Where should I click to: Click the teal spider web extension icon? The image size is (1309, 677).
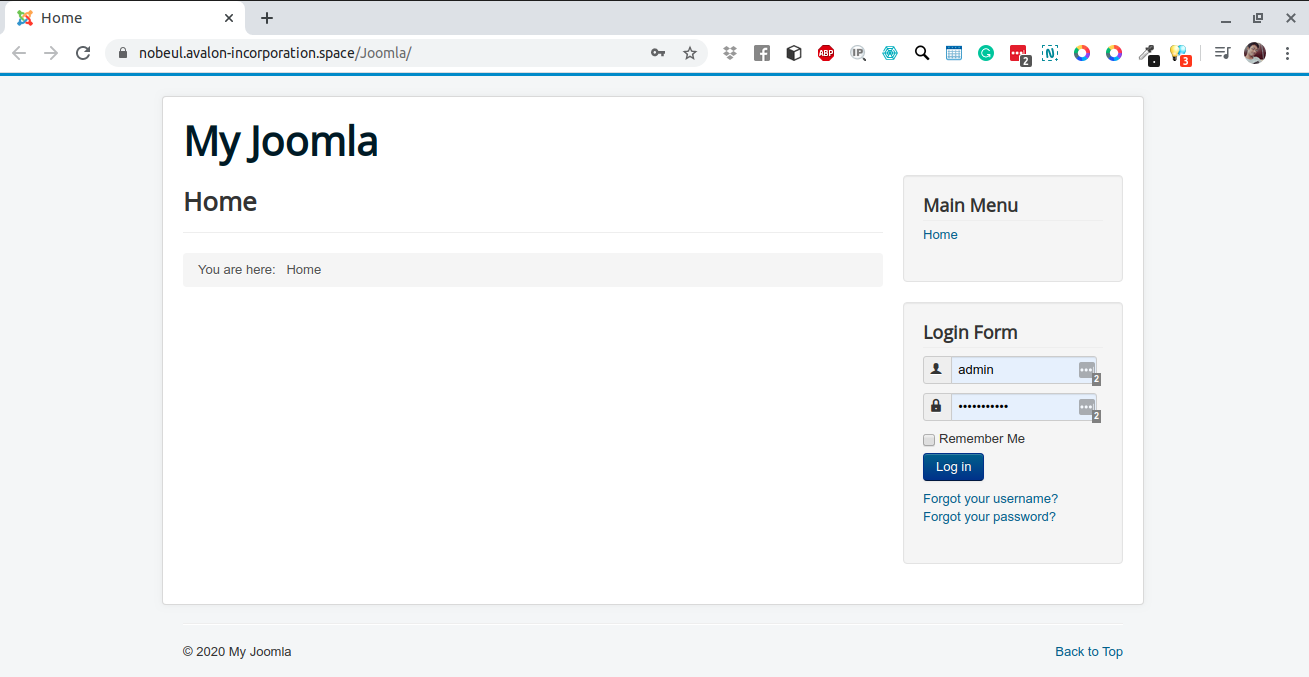pyautogui.click(x=890, y=53)
